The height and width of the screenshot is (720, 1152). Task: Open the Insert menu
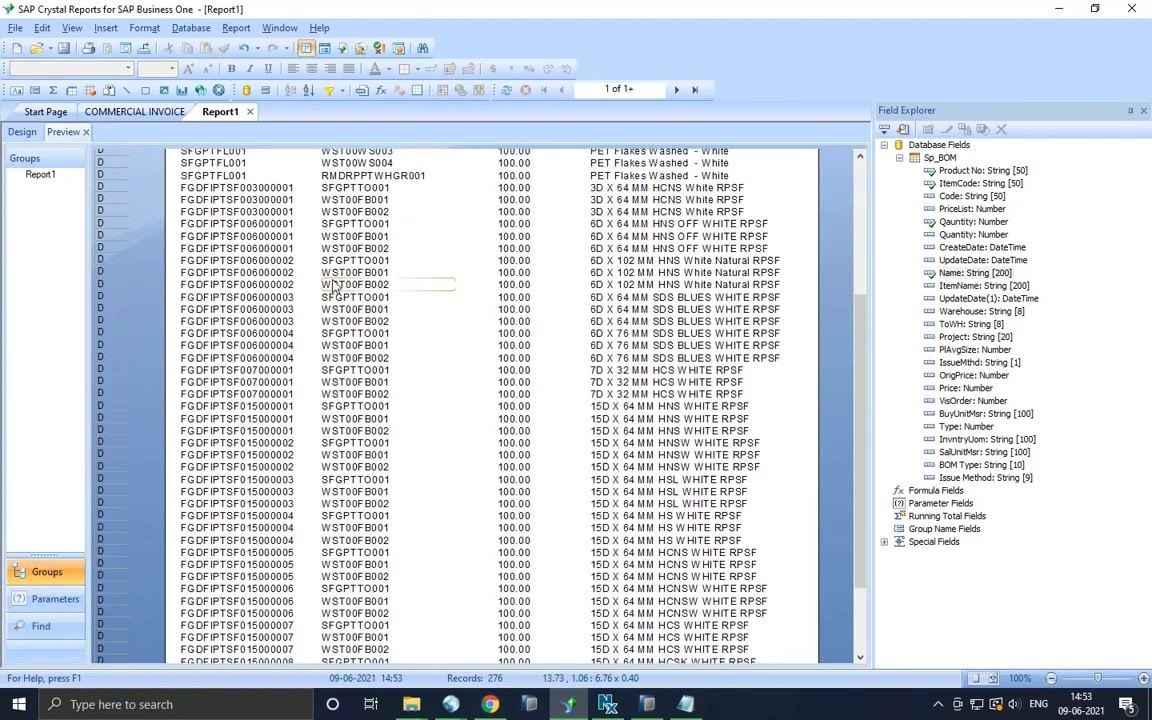point(106,28)
